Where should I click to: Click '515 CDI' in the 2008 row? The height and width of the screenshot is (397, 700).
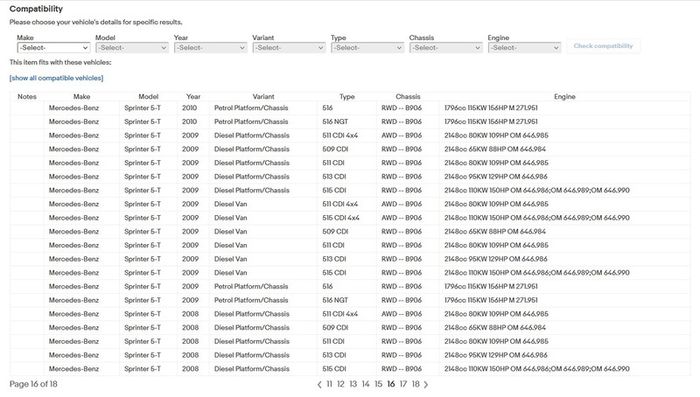[x=334, y=369]
